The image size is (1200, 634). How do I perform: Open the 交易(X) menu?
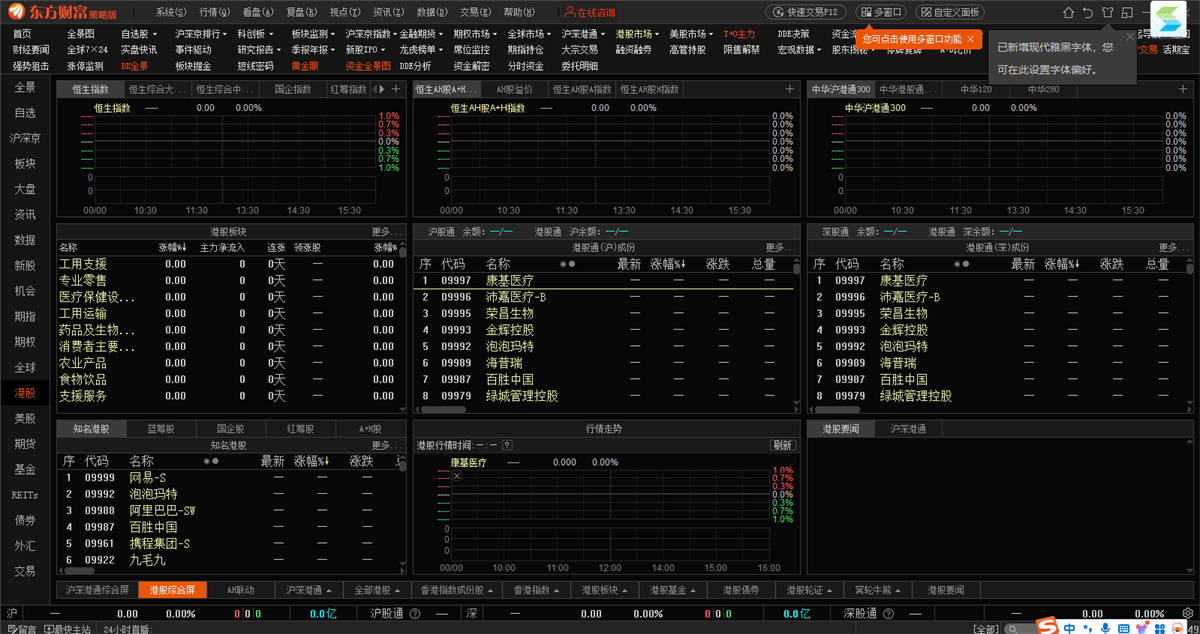tap(476, 13)
